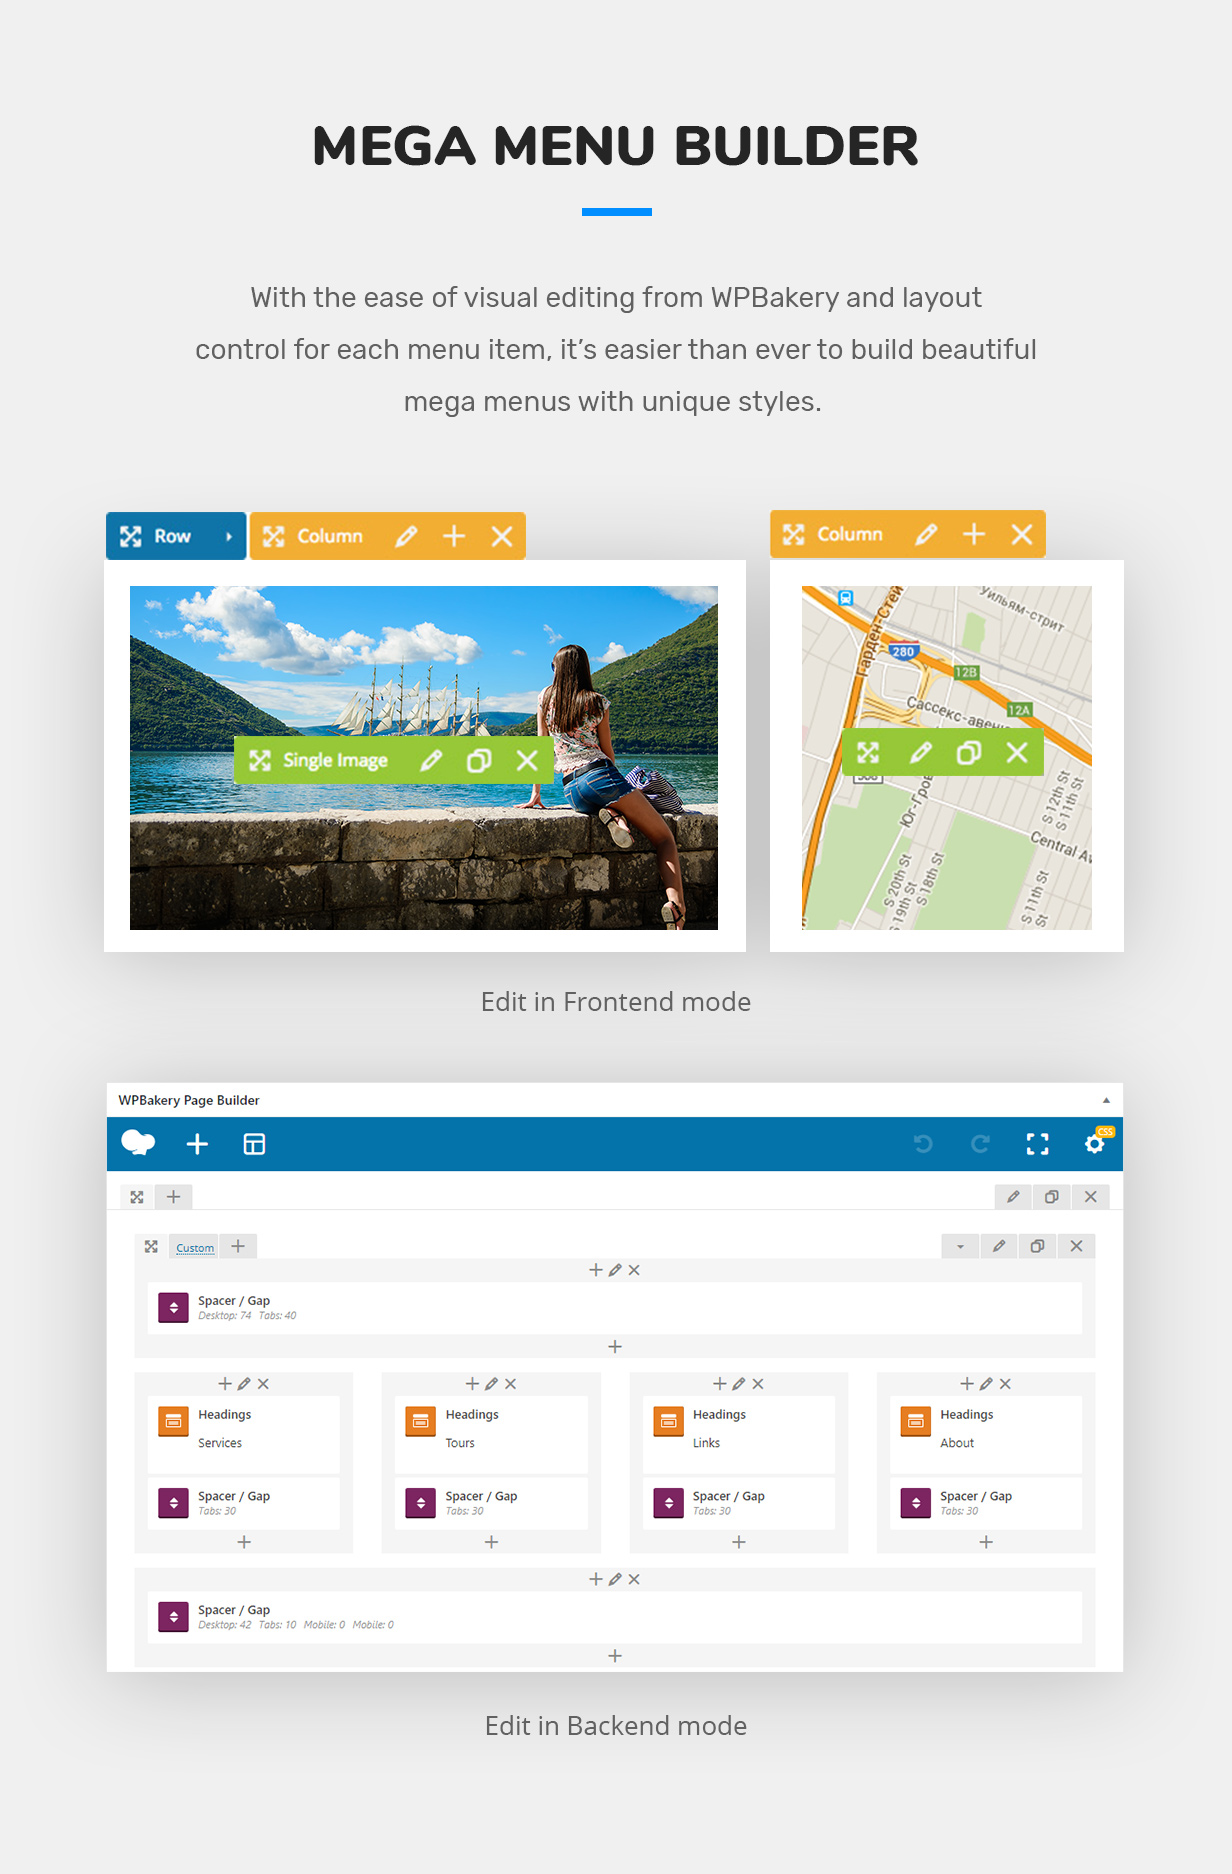The height and width of the screenshot is (1874, 1232).
Task: Click the purple spacer icon under Tours
Action: pyautogui.click(x=420, y=1503)
